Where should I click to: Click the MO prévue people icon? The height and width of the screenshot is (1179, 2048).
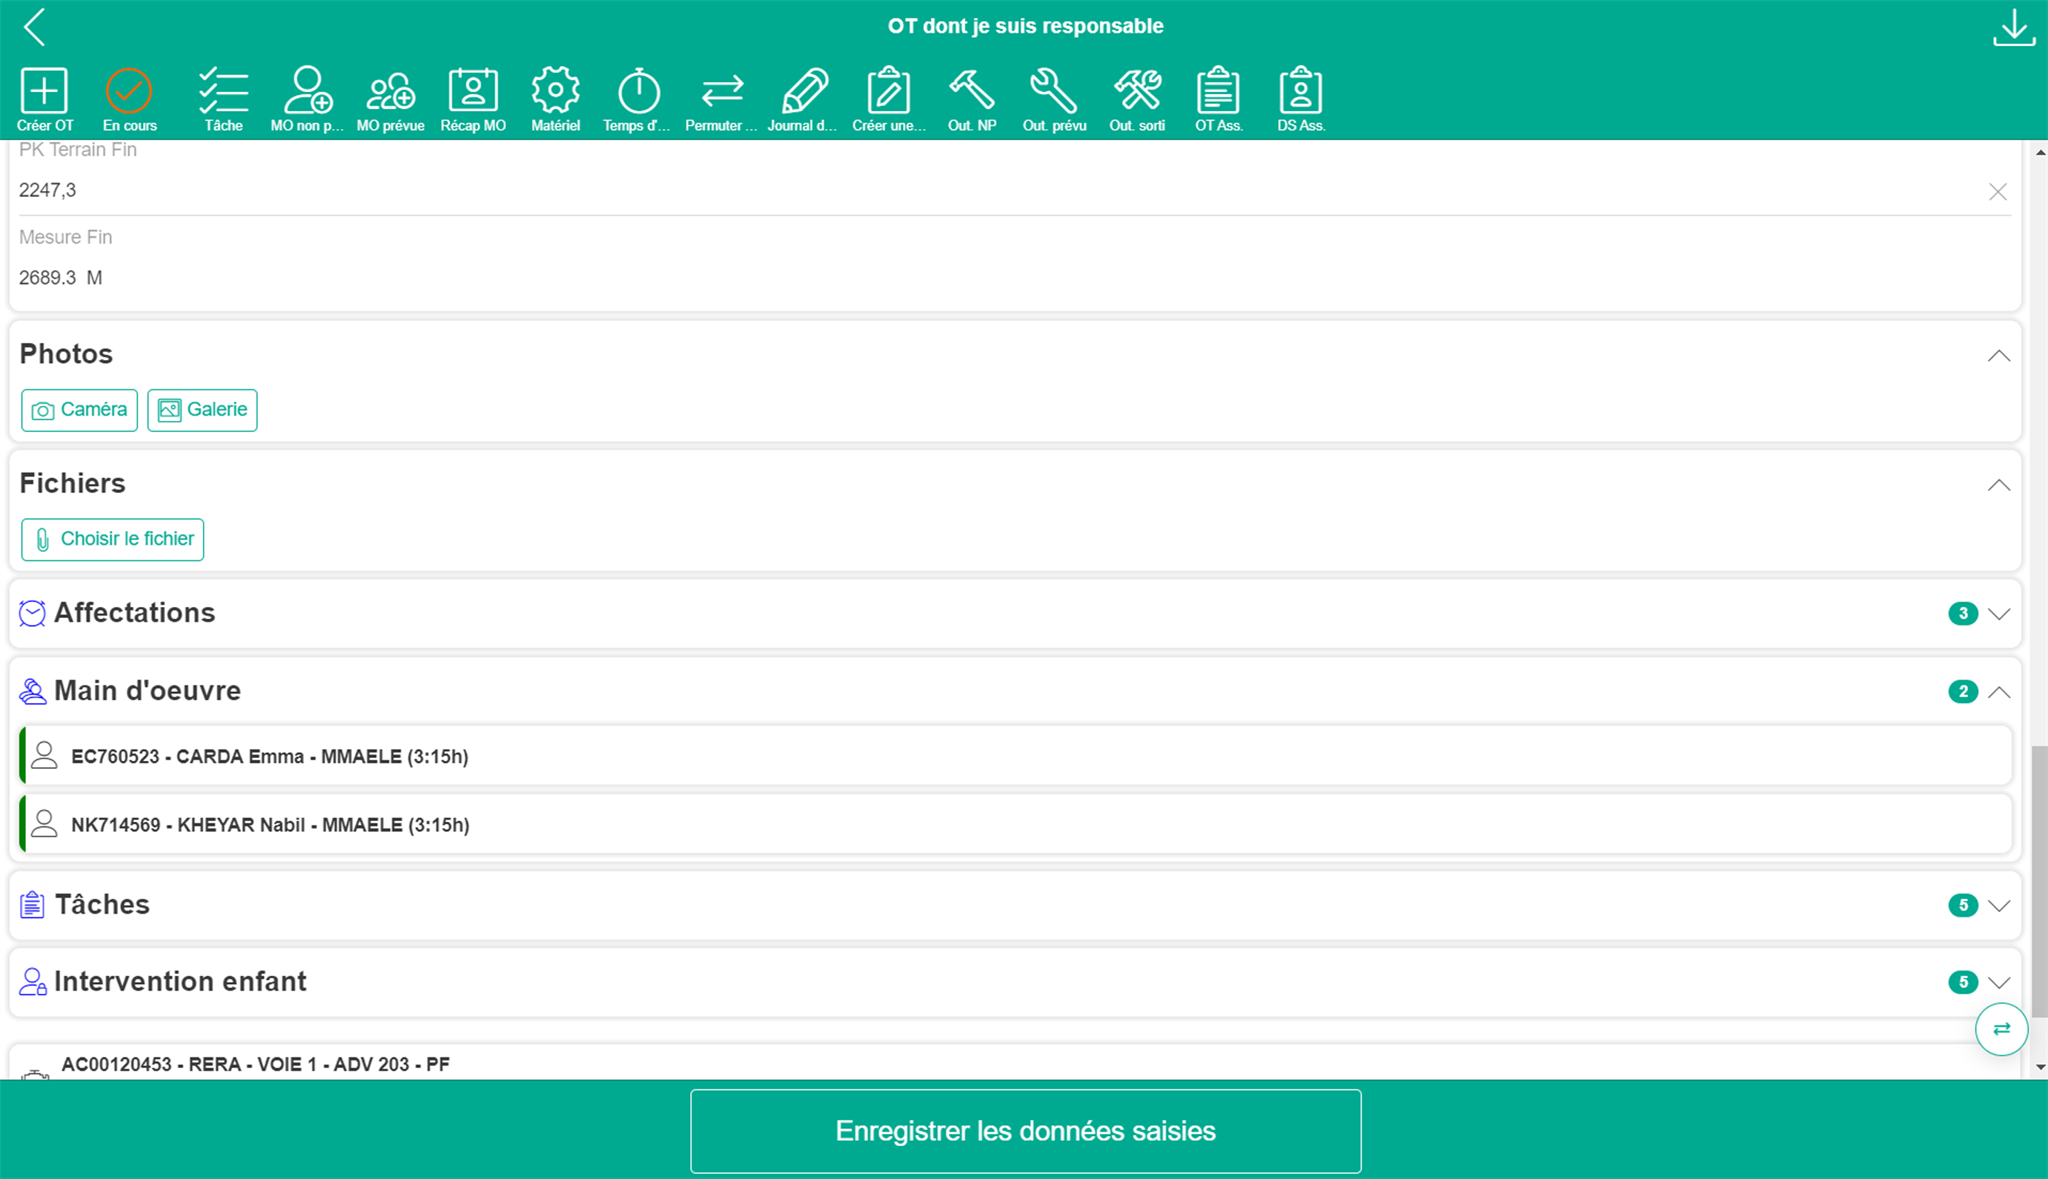point(390,92)
